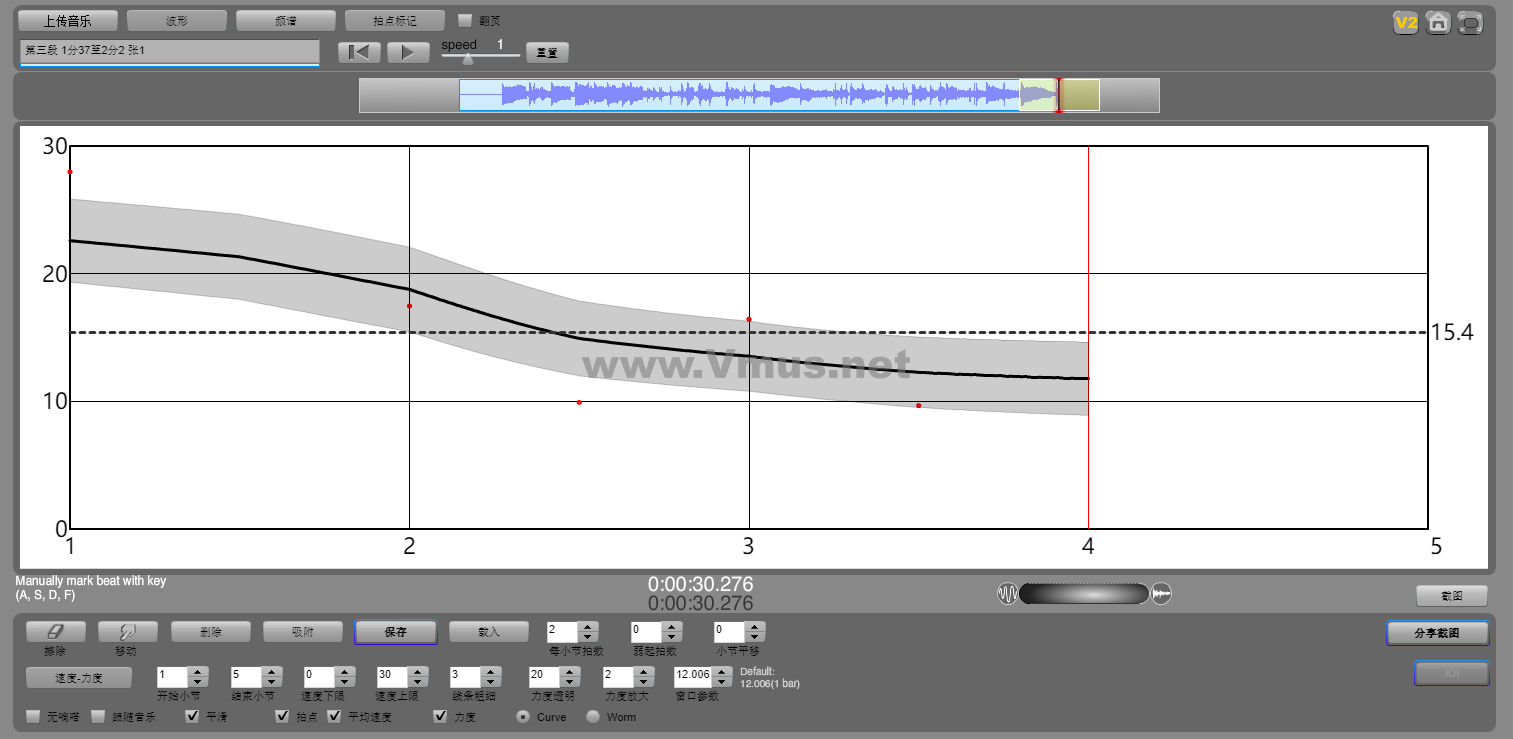This screenshot has height=739, width=1513.
Task: Enable the 翻页 page-flip checkbox
Action: tap(465, 20)
